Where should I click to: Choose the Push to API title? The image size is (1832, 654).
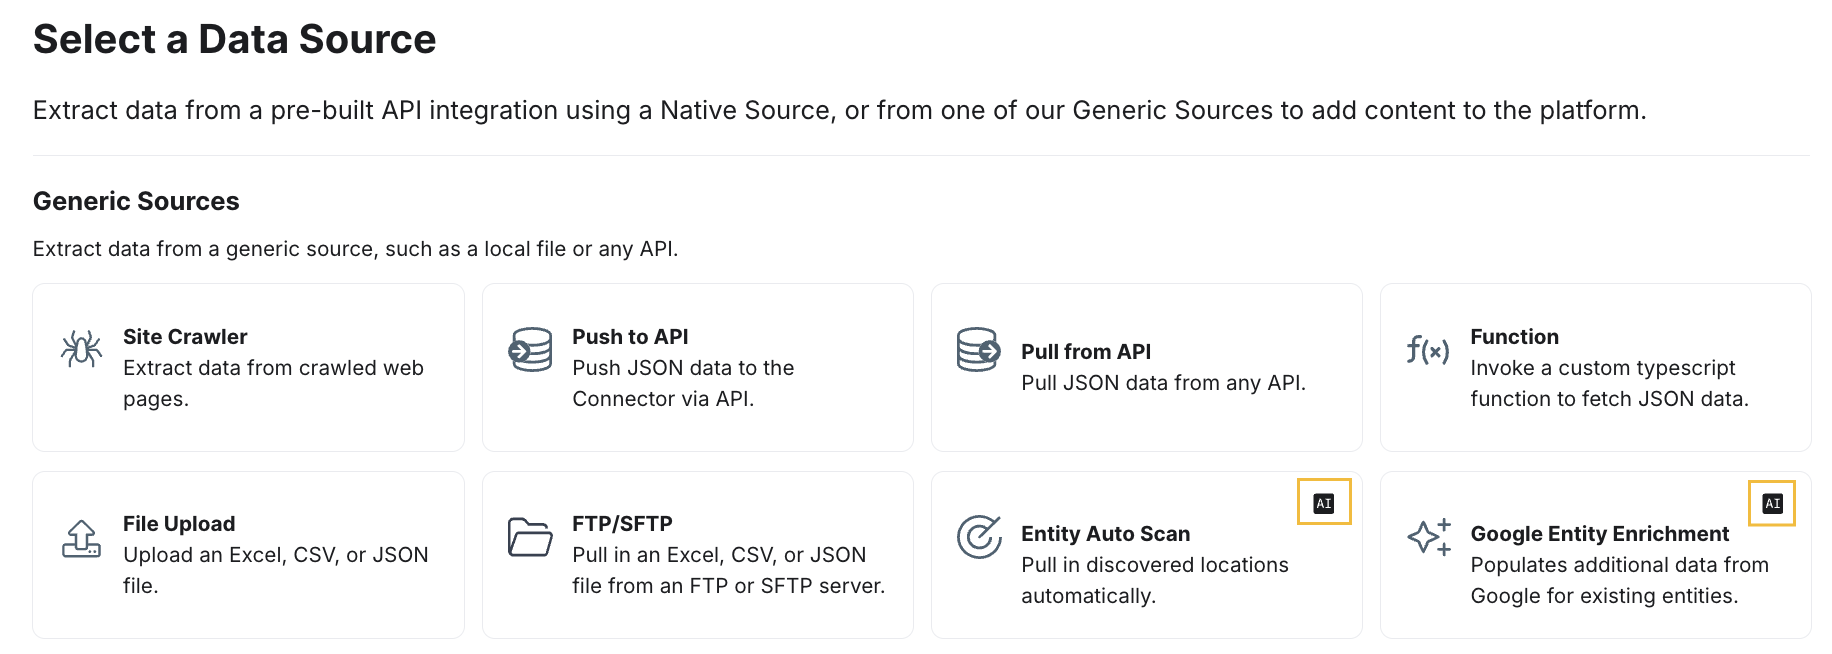tap(630, 337)
